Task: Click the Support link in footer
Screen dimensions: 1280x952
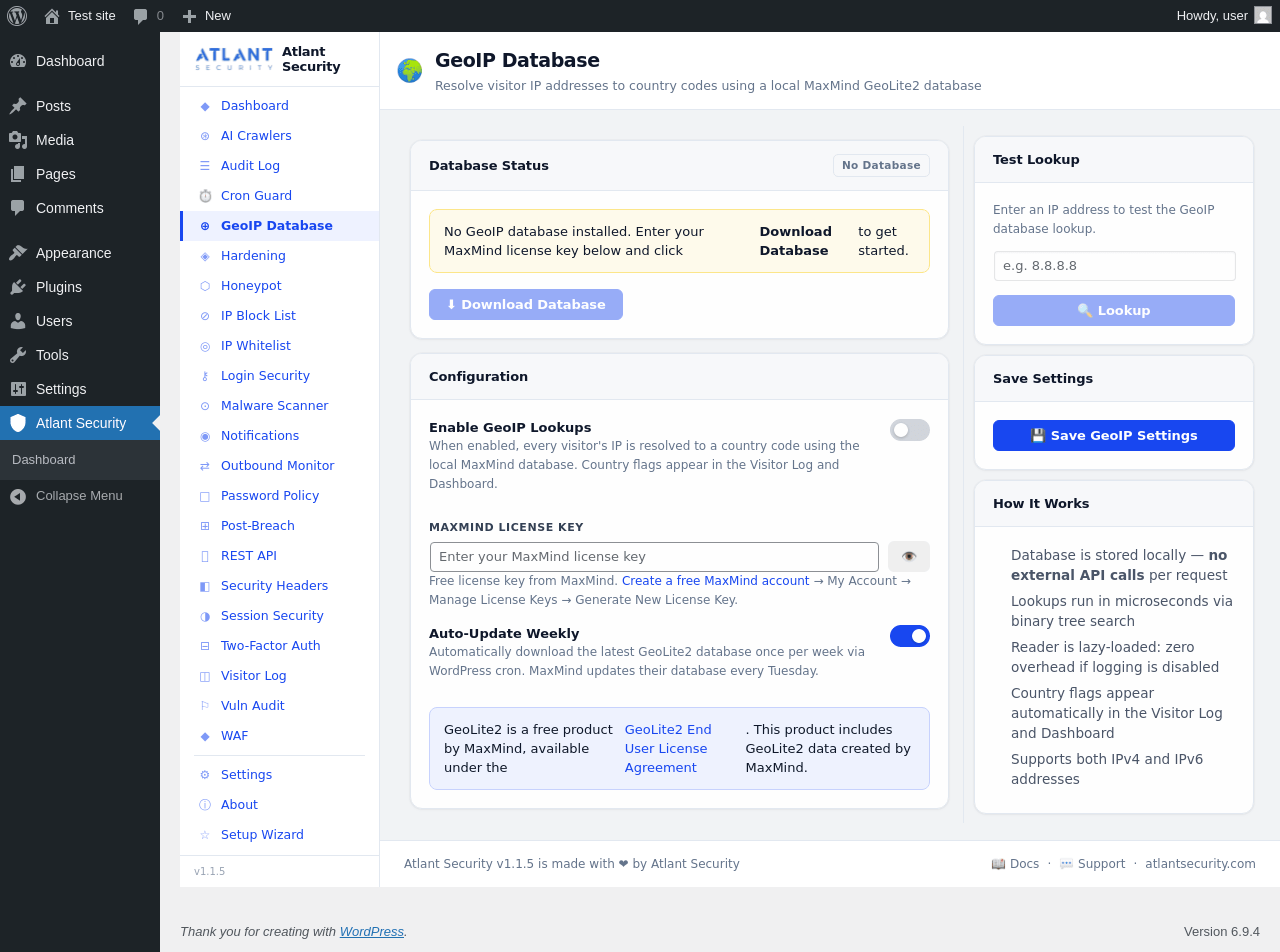Action: coord(1092,864)
